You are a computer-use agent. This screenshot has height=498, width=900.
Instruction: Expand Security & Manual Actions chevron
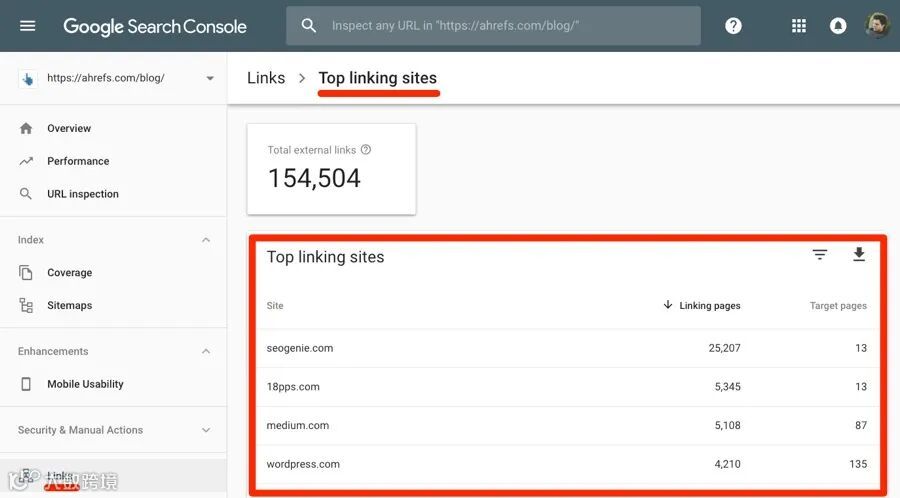(206, 430)
